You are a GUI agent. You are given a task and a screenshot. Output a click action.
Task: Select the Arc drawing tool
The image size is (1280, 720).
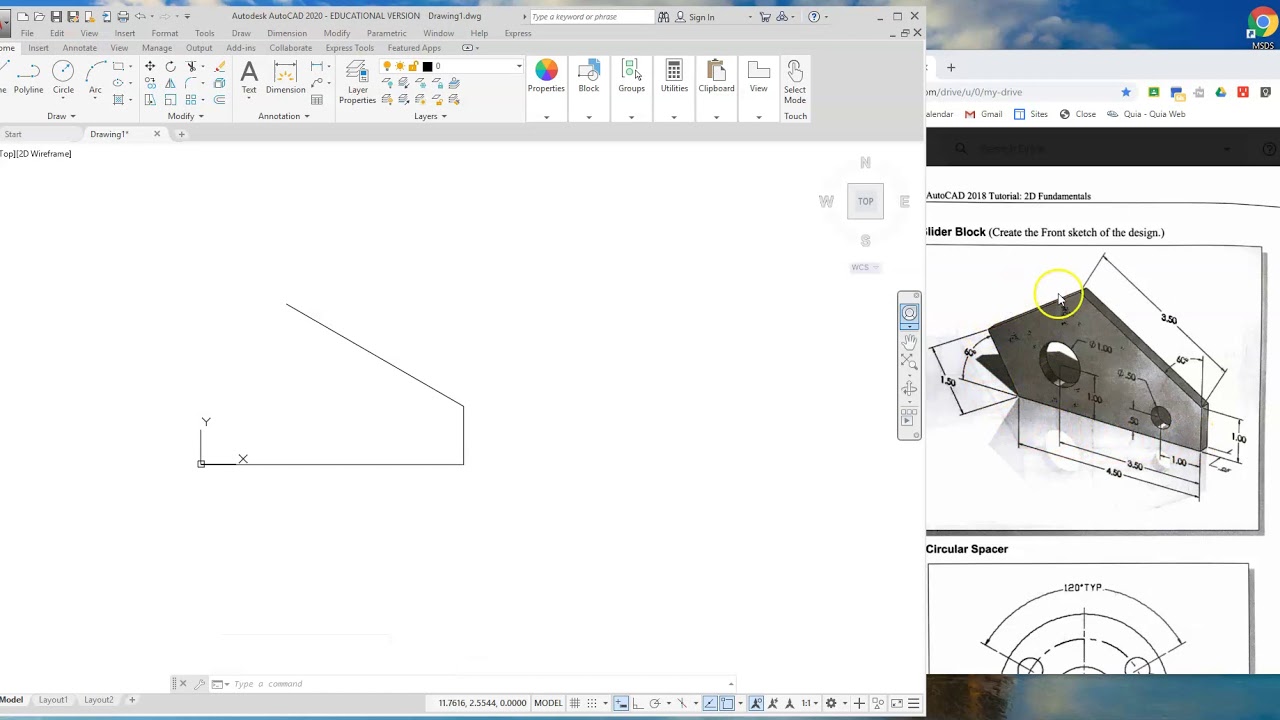pyautogui.click(x=95, y=78)
